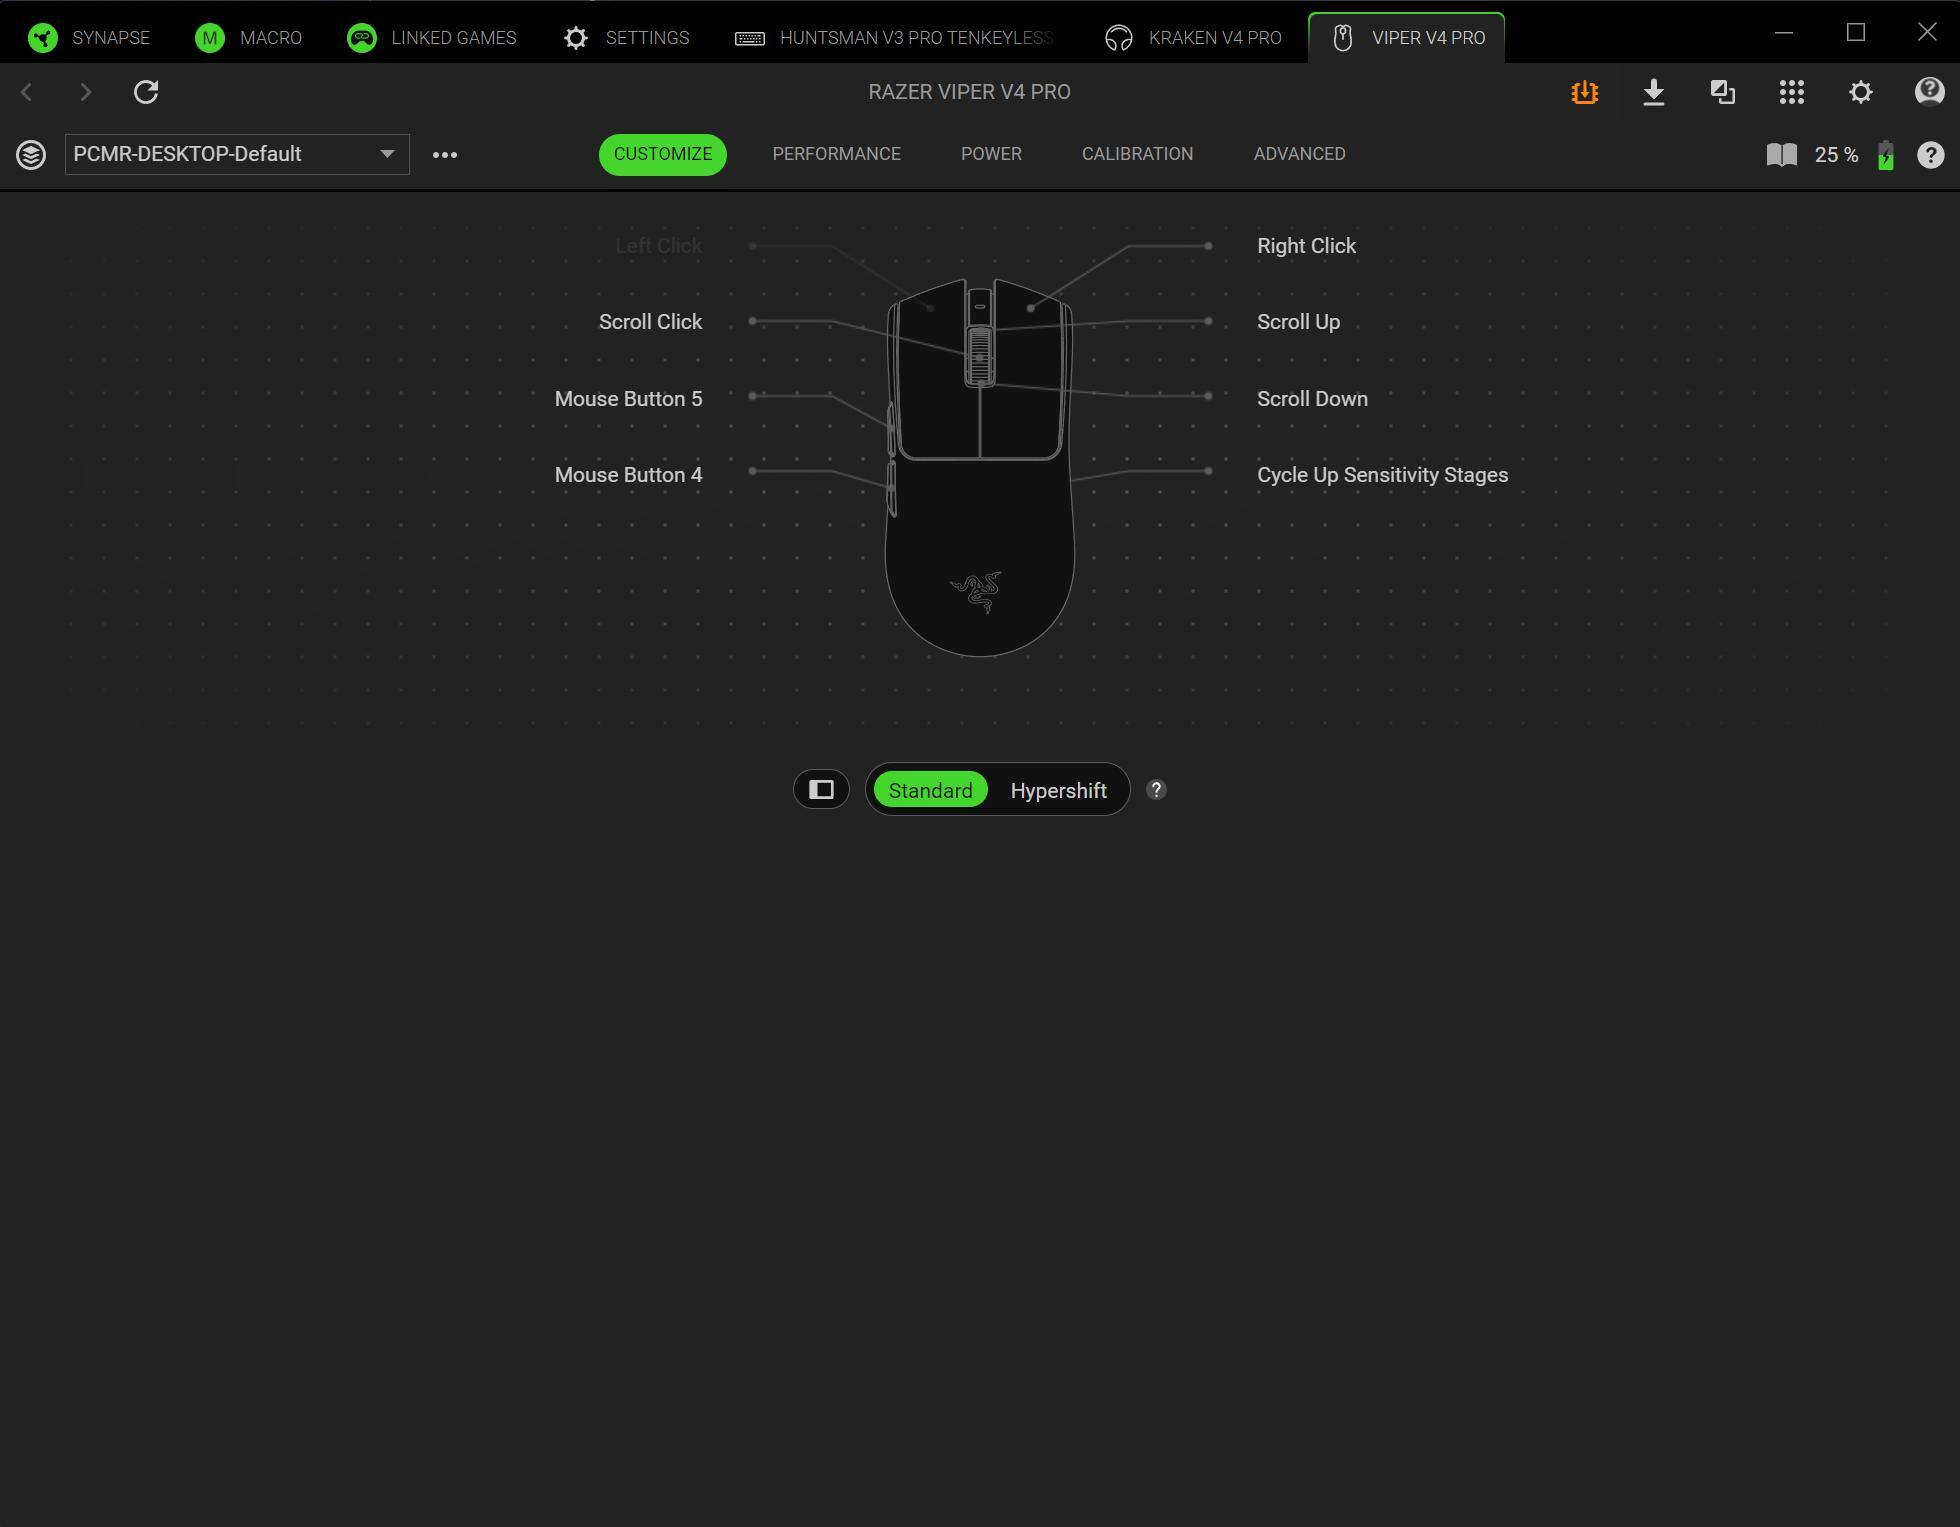
Task: Select Cycle Up Sensitivity Stages assignment
Action: pyautogui.click(x=1383, y=475)
